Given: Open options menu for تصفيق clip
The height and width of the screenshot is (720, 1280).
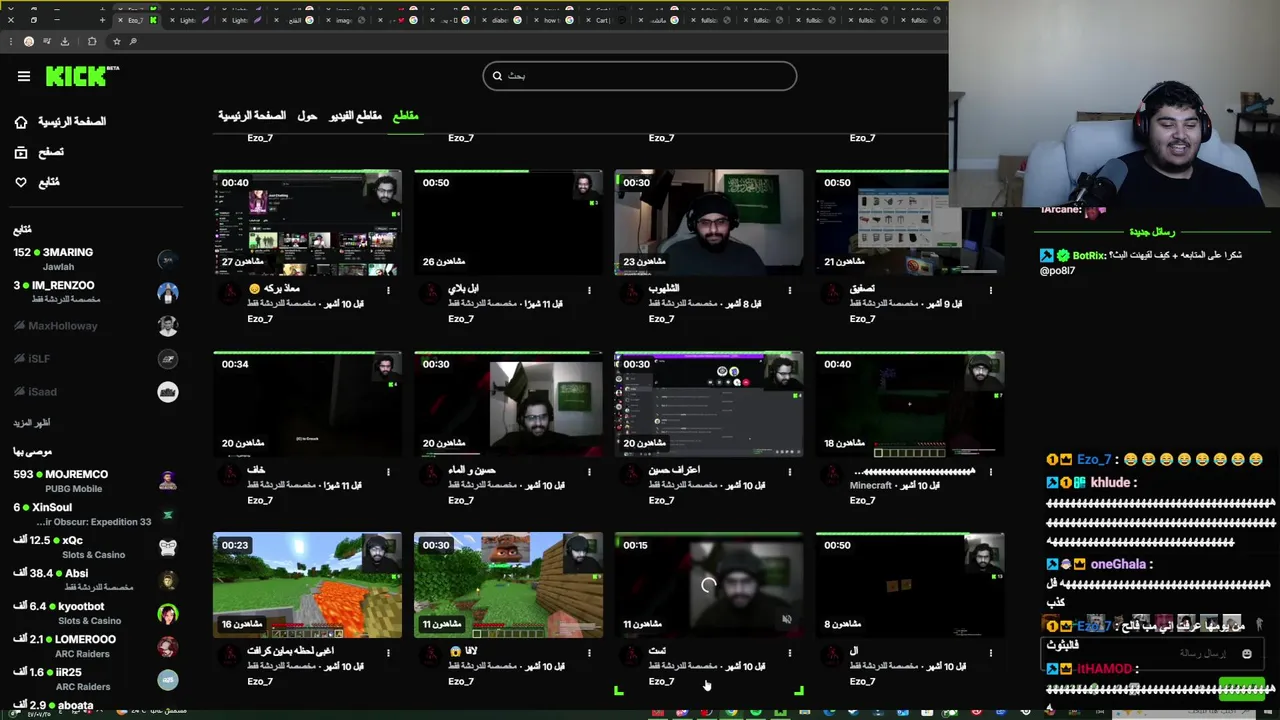Looking at the screenshot, I should (x=991, y=291).
